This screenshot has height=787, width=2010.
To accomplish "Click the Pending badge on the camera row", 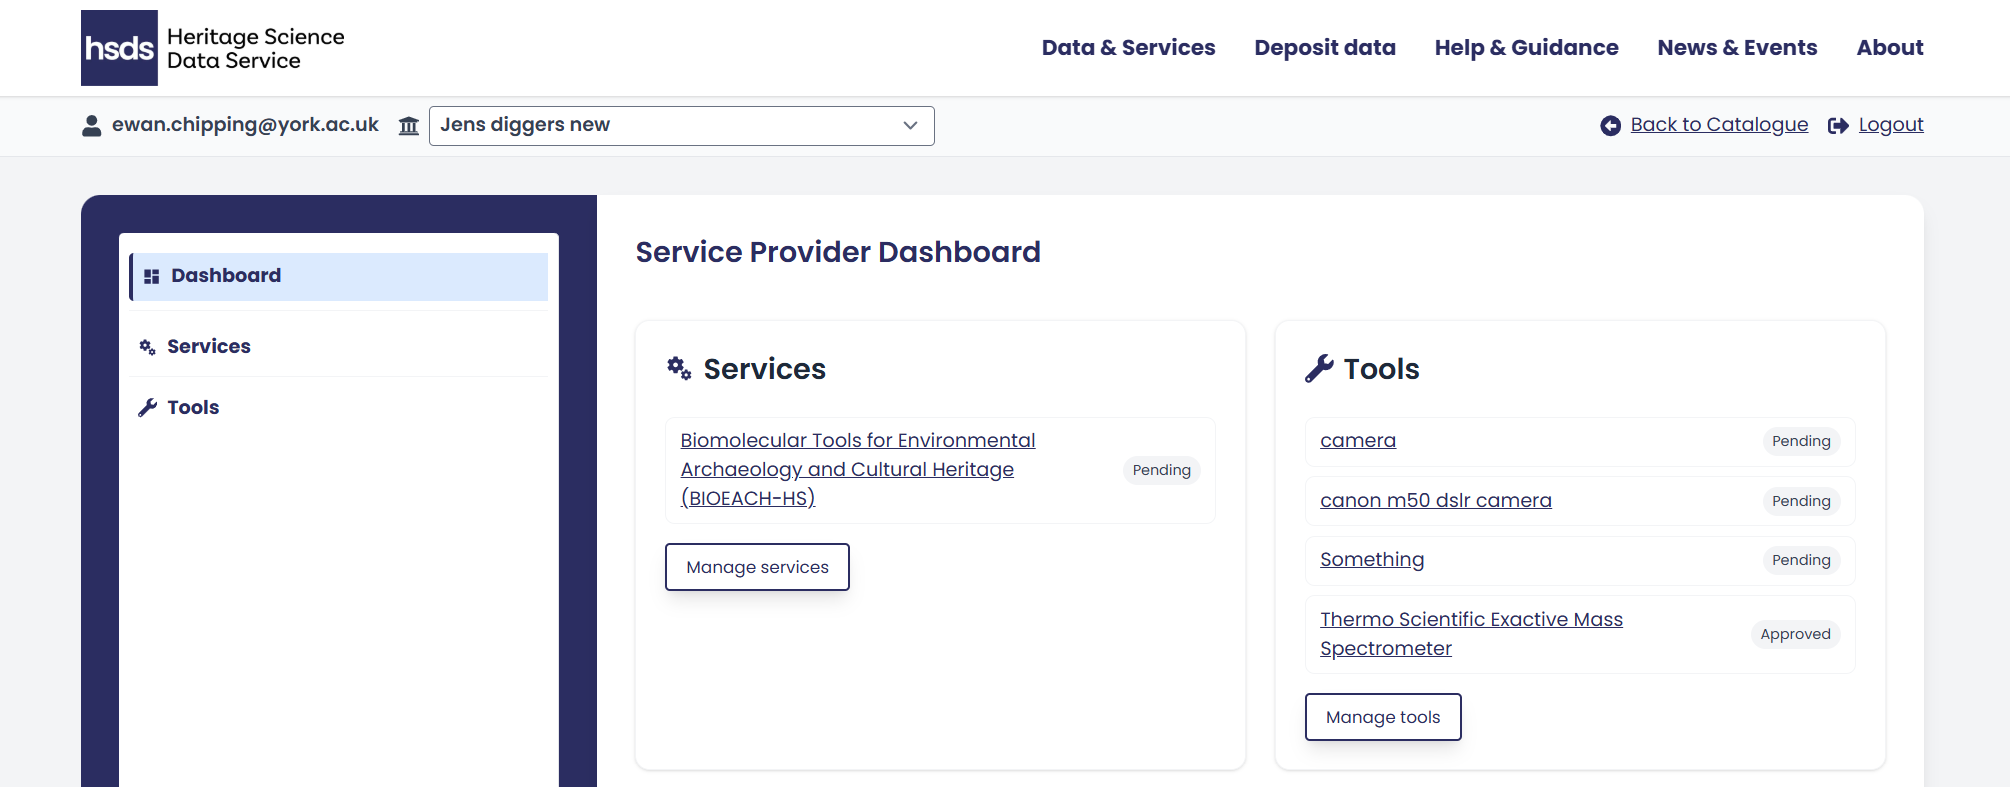I will click(x=1801, y=441).
